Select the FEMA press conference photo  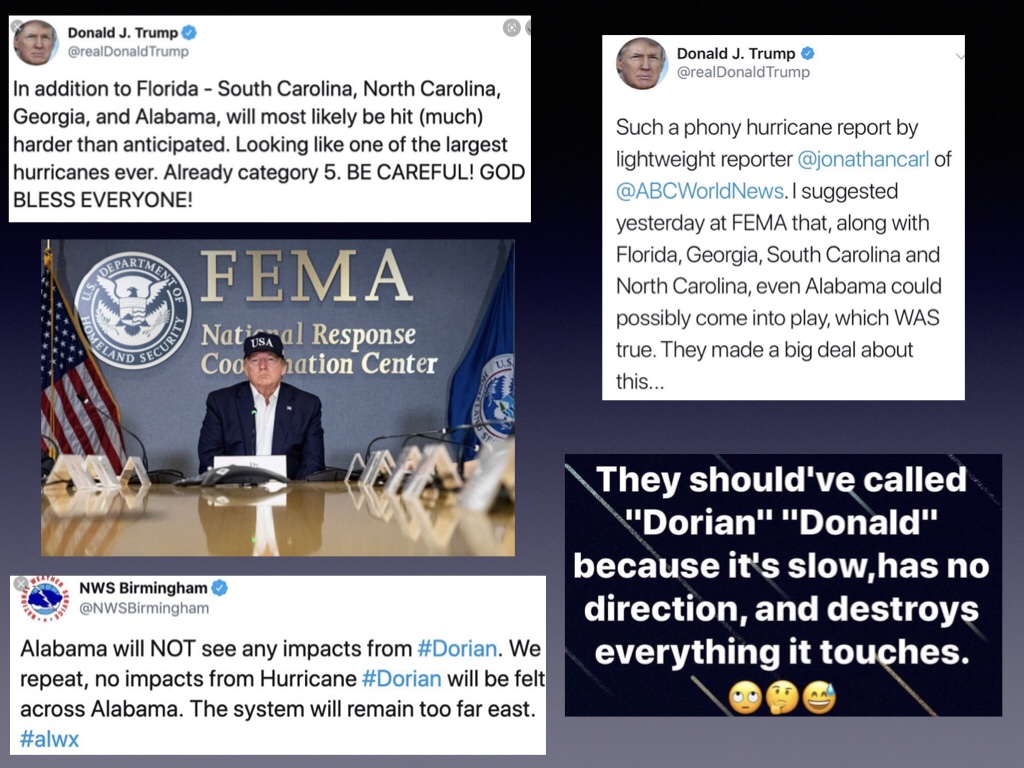277,397
